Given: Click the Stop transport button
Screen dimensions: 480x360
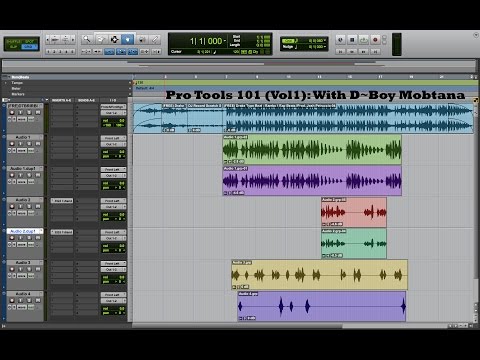Looking at the screenshot, I should [x=352, y=40].
